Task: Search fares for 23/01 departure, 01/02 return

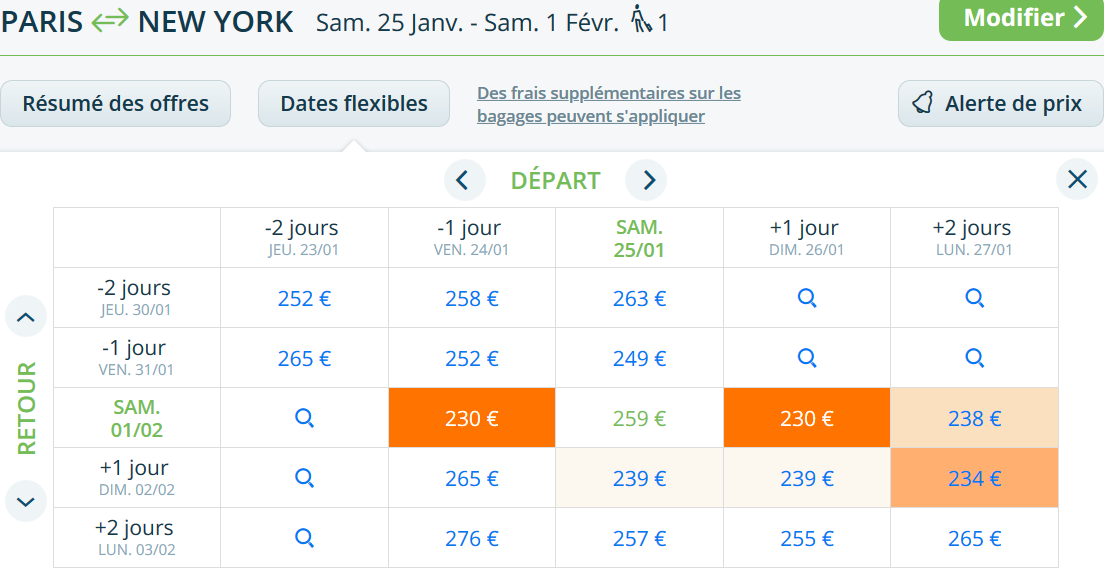Action: (304, 418)
